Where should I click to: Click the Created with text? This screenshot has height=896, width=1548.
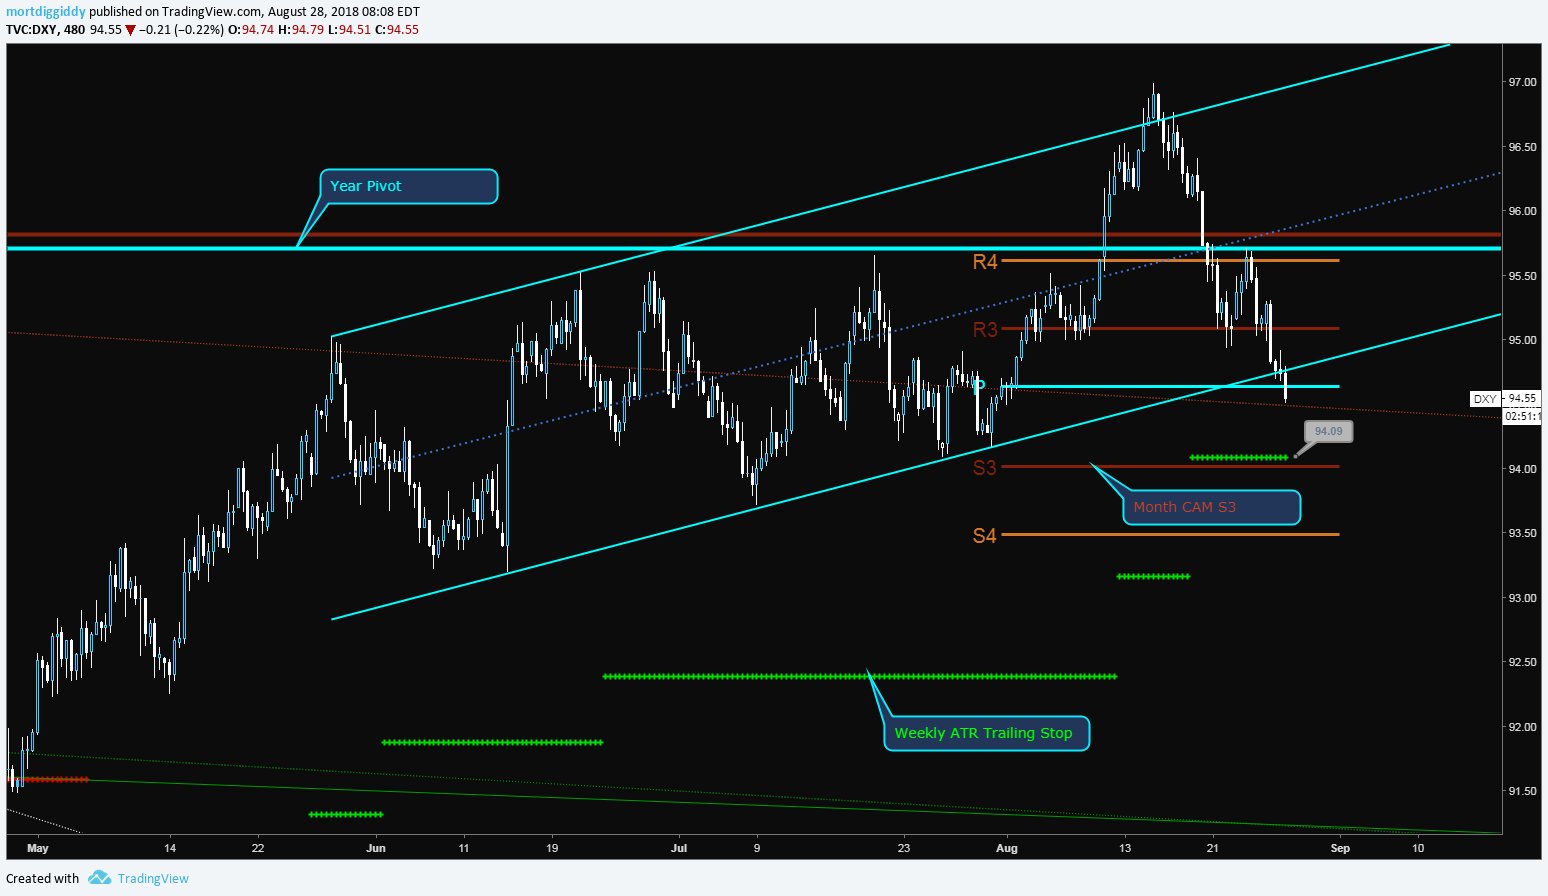point(42,878)
